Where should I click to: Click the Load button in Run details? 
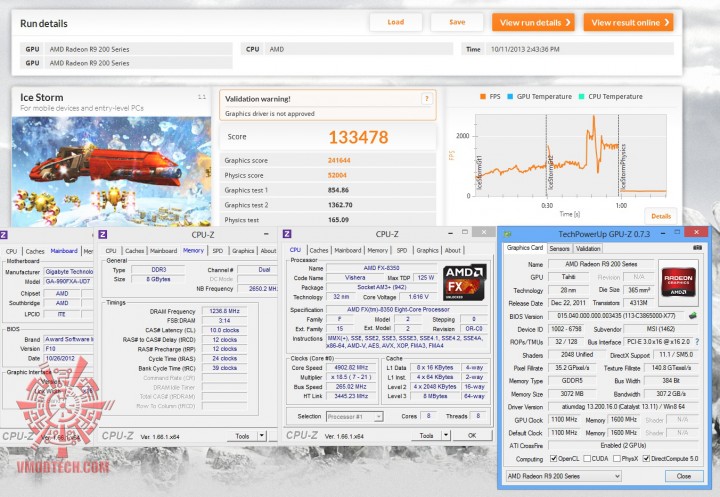[x=395, y=22]
